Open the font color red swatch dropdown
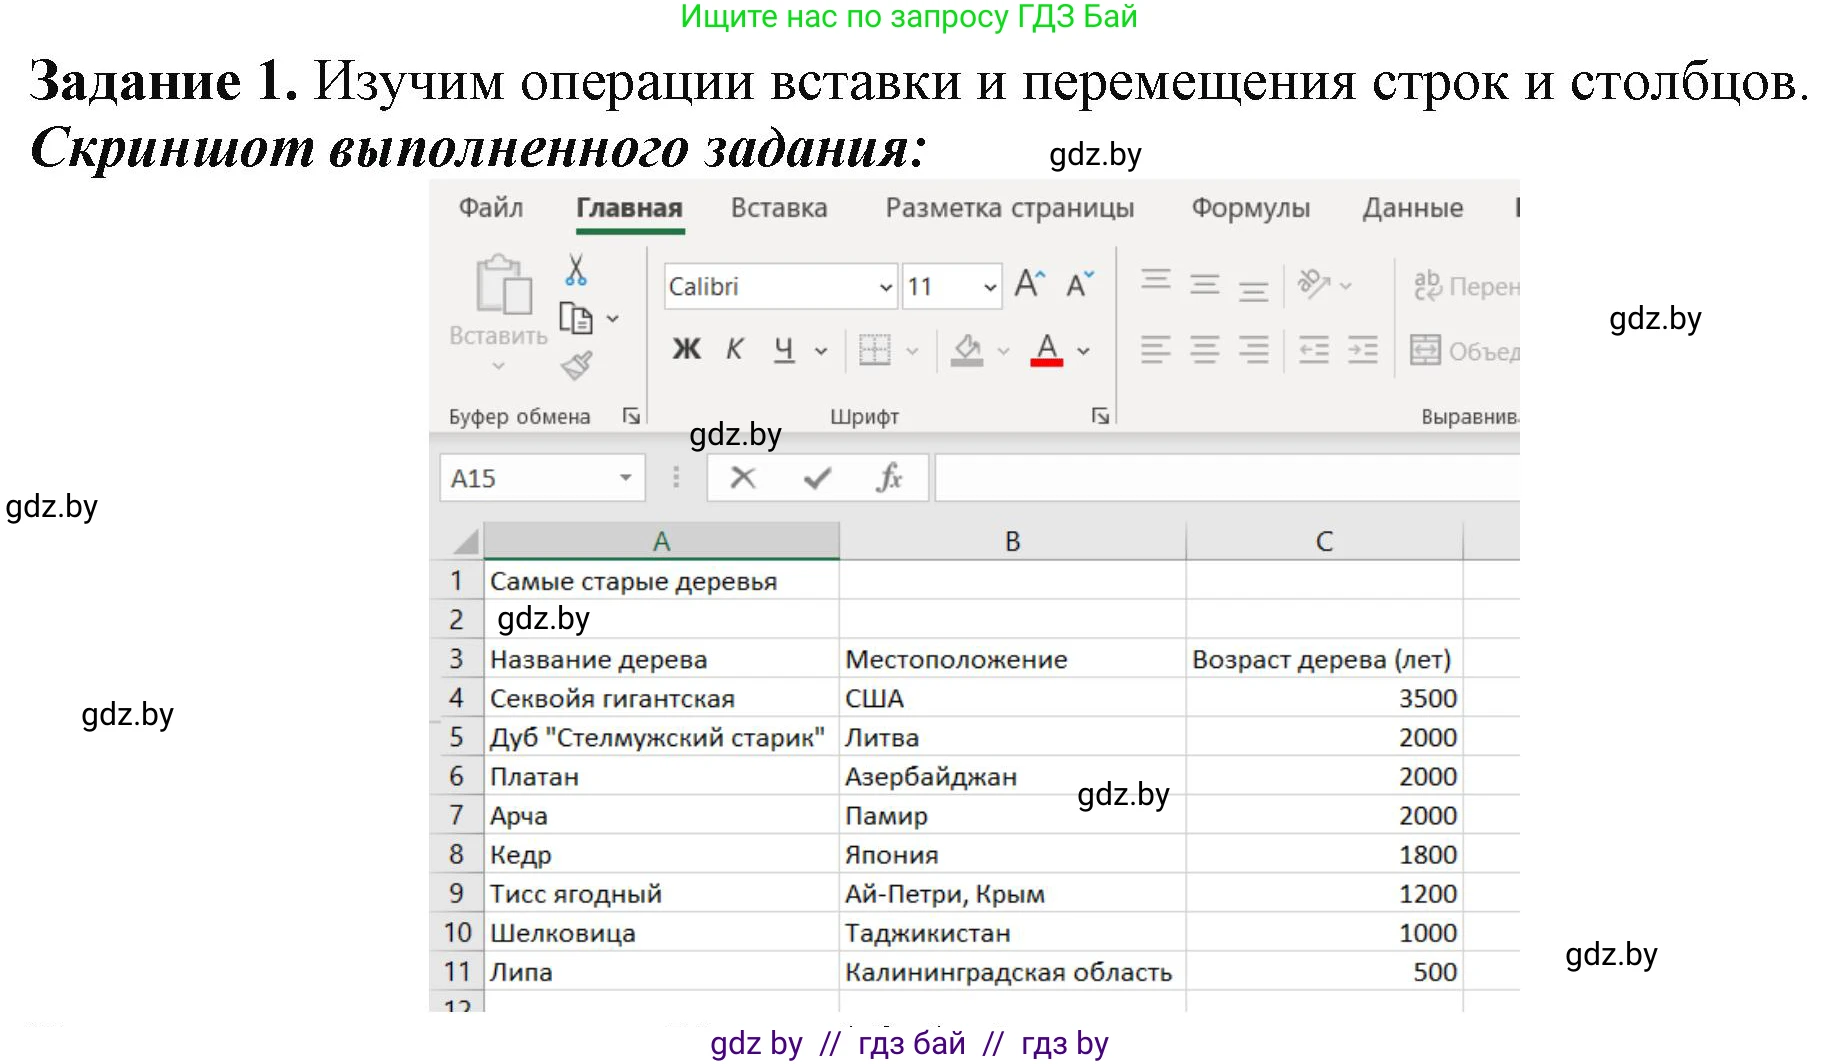This screenshot has height=1064, width=1821. coord(1082,351)
